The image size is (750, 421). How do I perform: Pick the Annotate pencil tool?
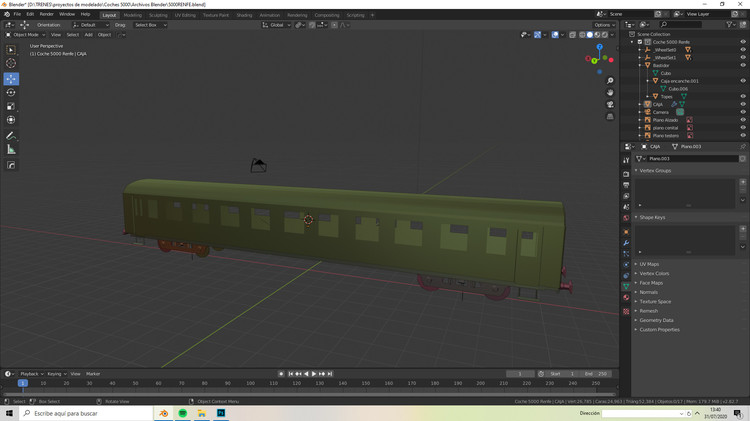click(x=11, y=136)
